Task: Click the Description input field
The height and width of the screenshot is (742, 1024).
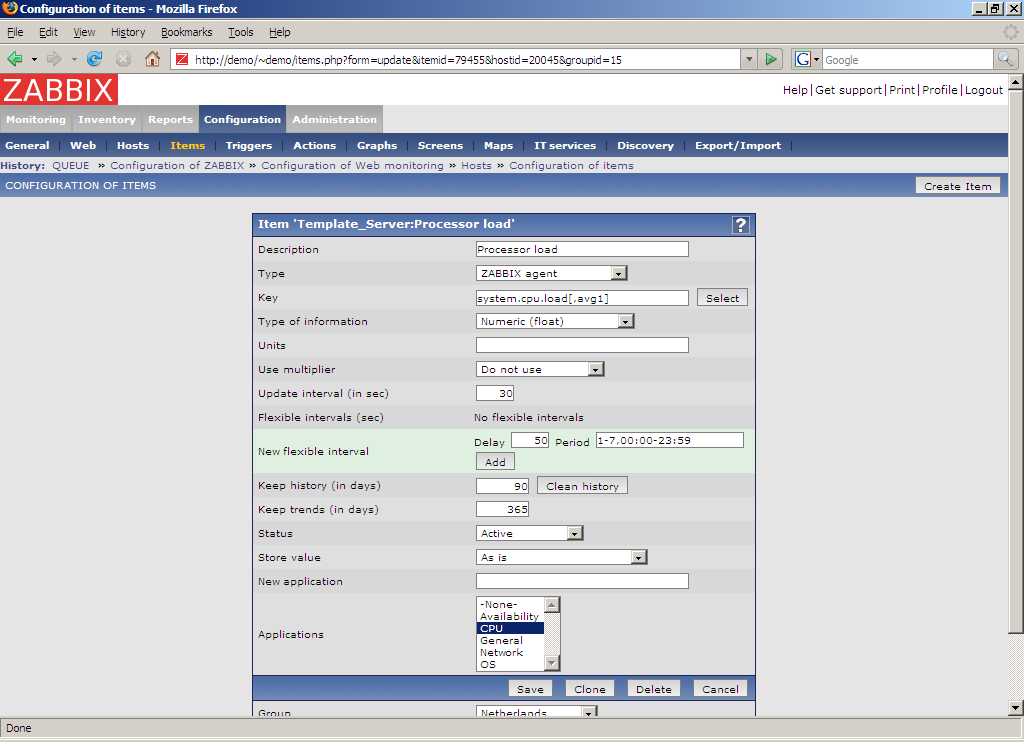Action: click(582, 249)
